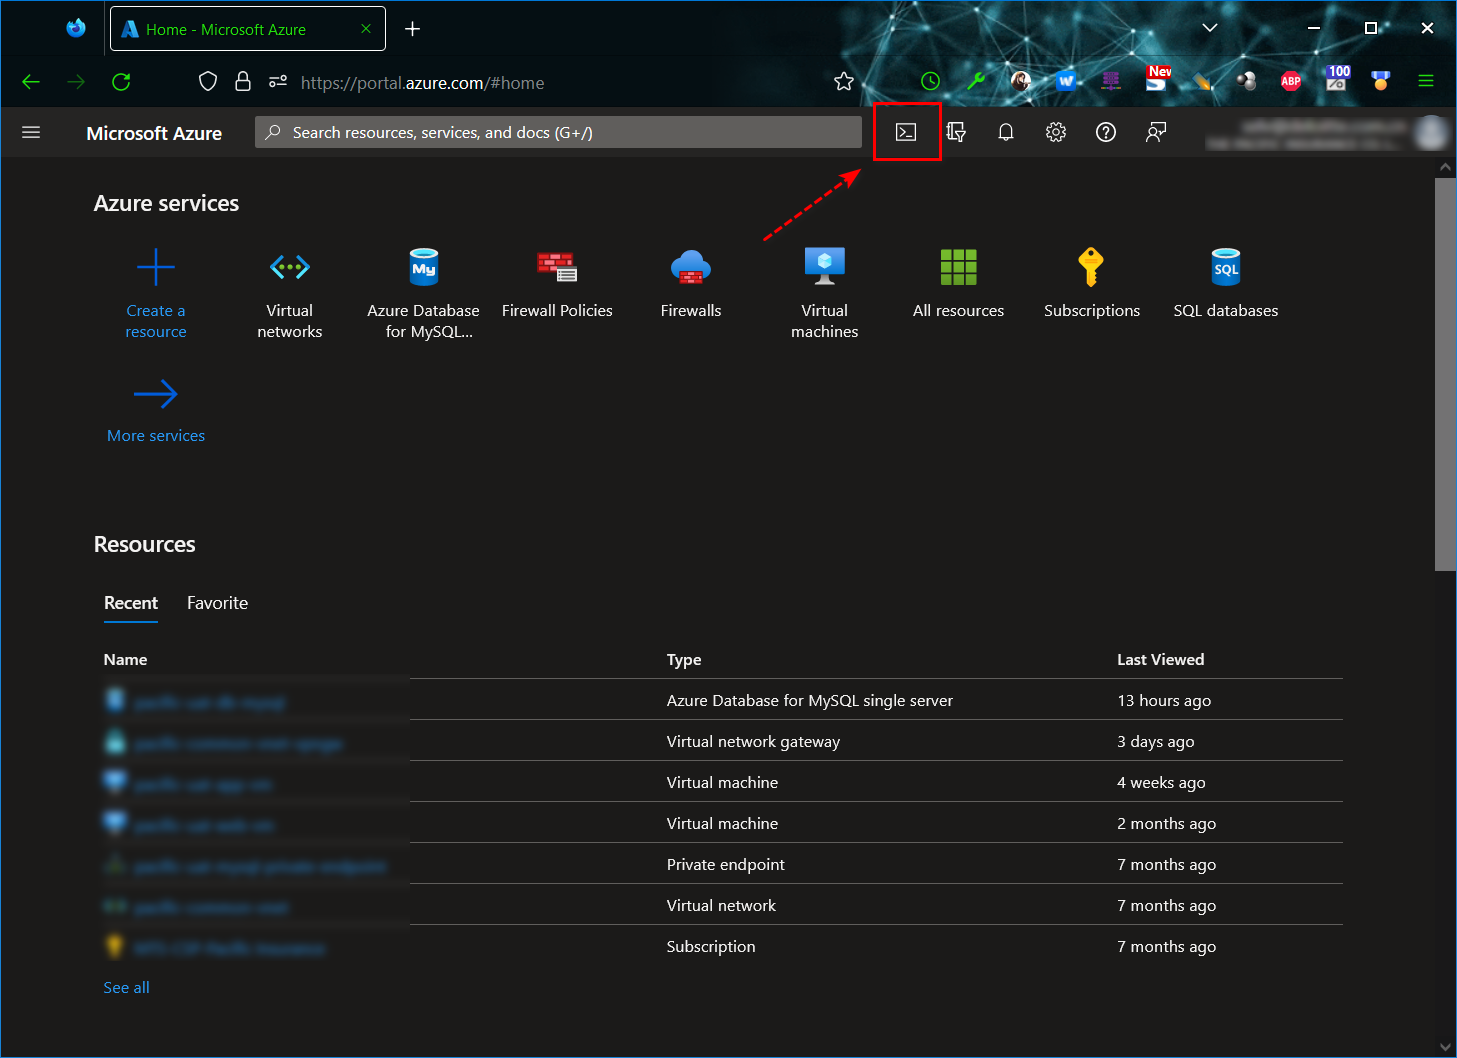Open Firewall Policies service icon

pyautogui.click(x=557, y=267)
